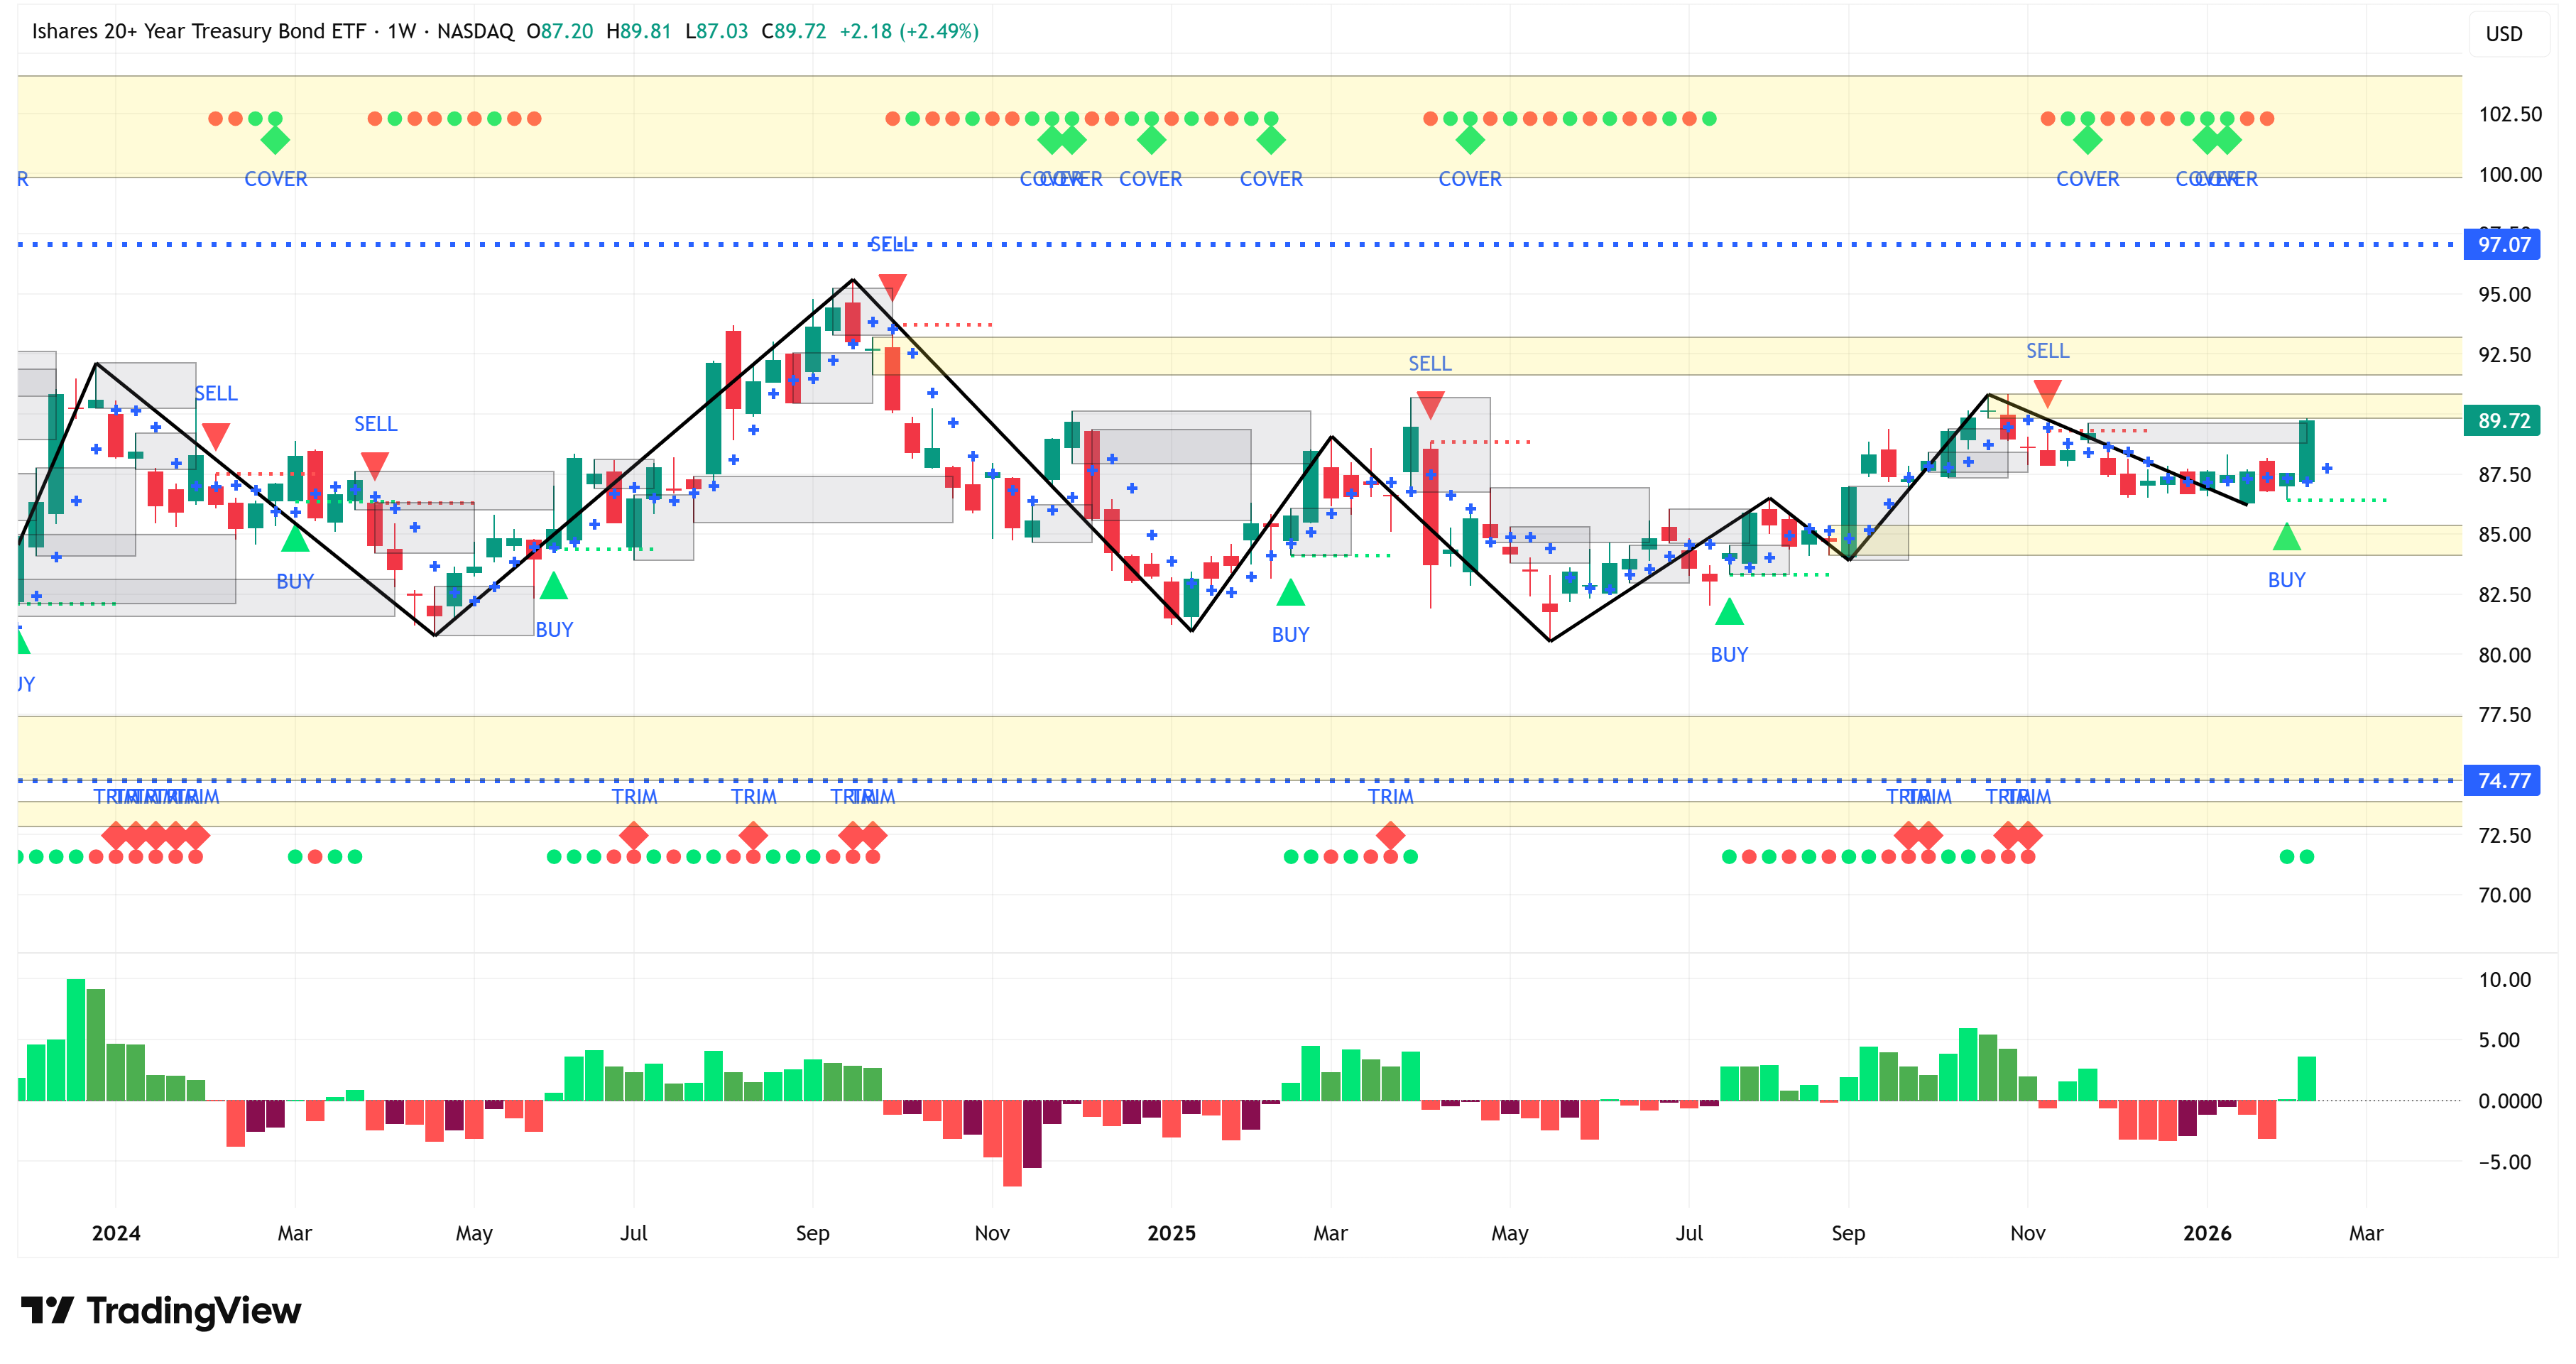Image resolution: width=2576 pixels, height=1364 pixels.
Task: Click the single red TRIM diamond near April 2025
Action: point(1390,834)
